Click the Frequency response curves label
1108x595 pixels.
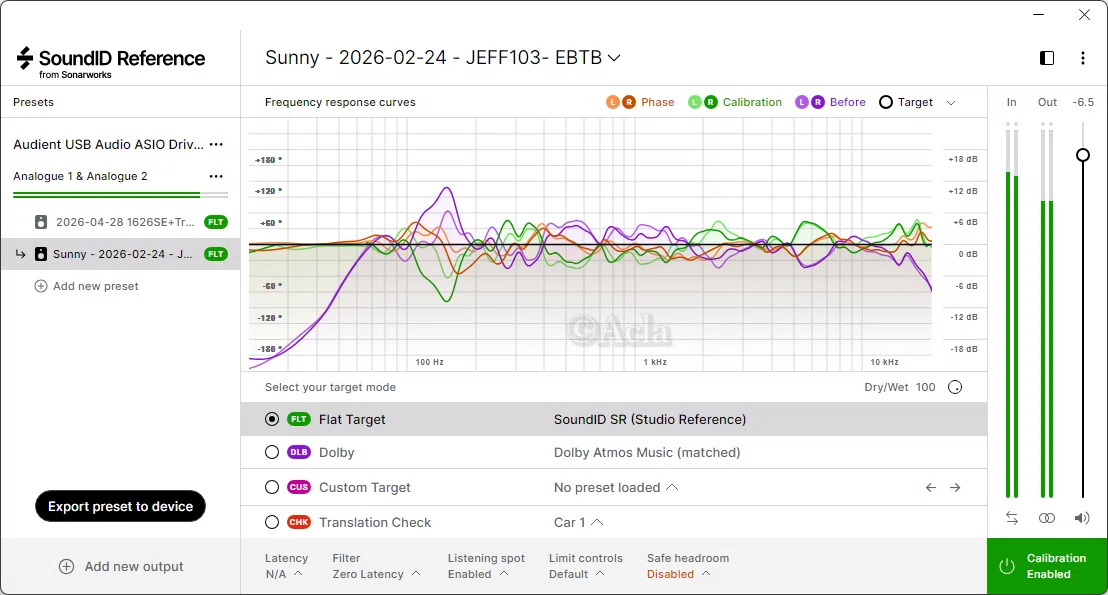[340, 102]
